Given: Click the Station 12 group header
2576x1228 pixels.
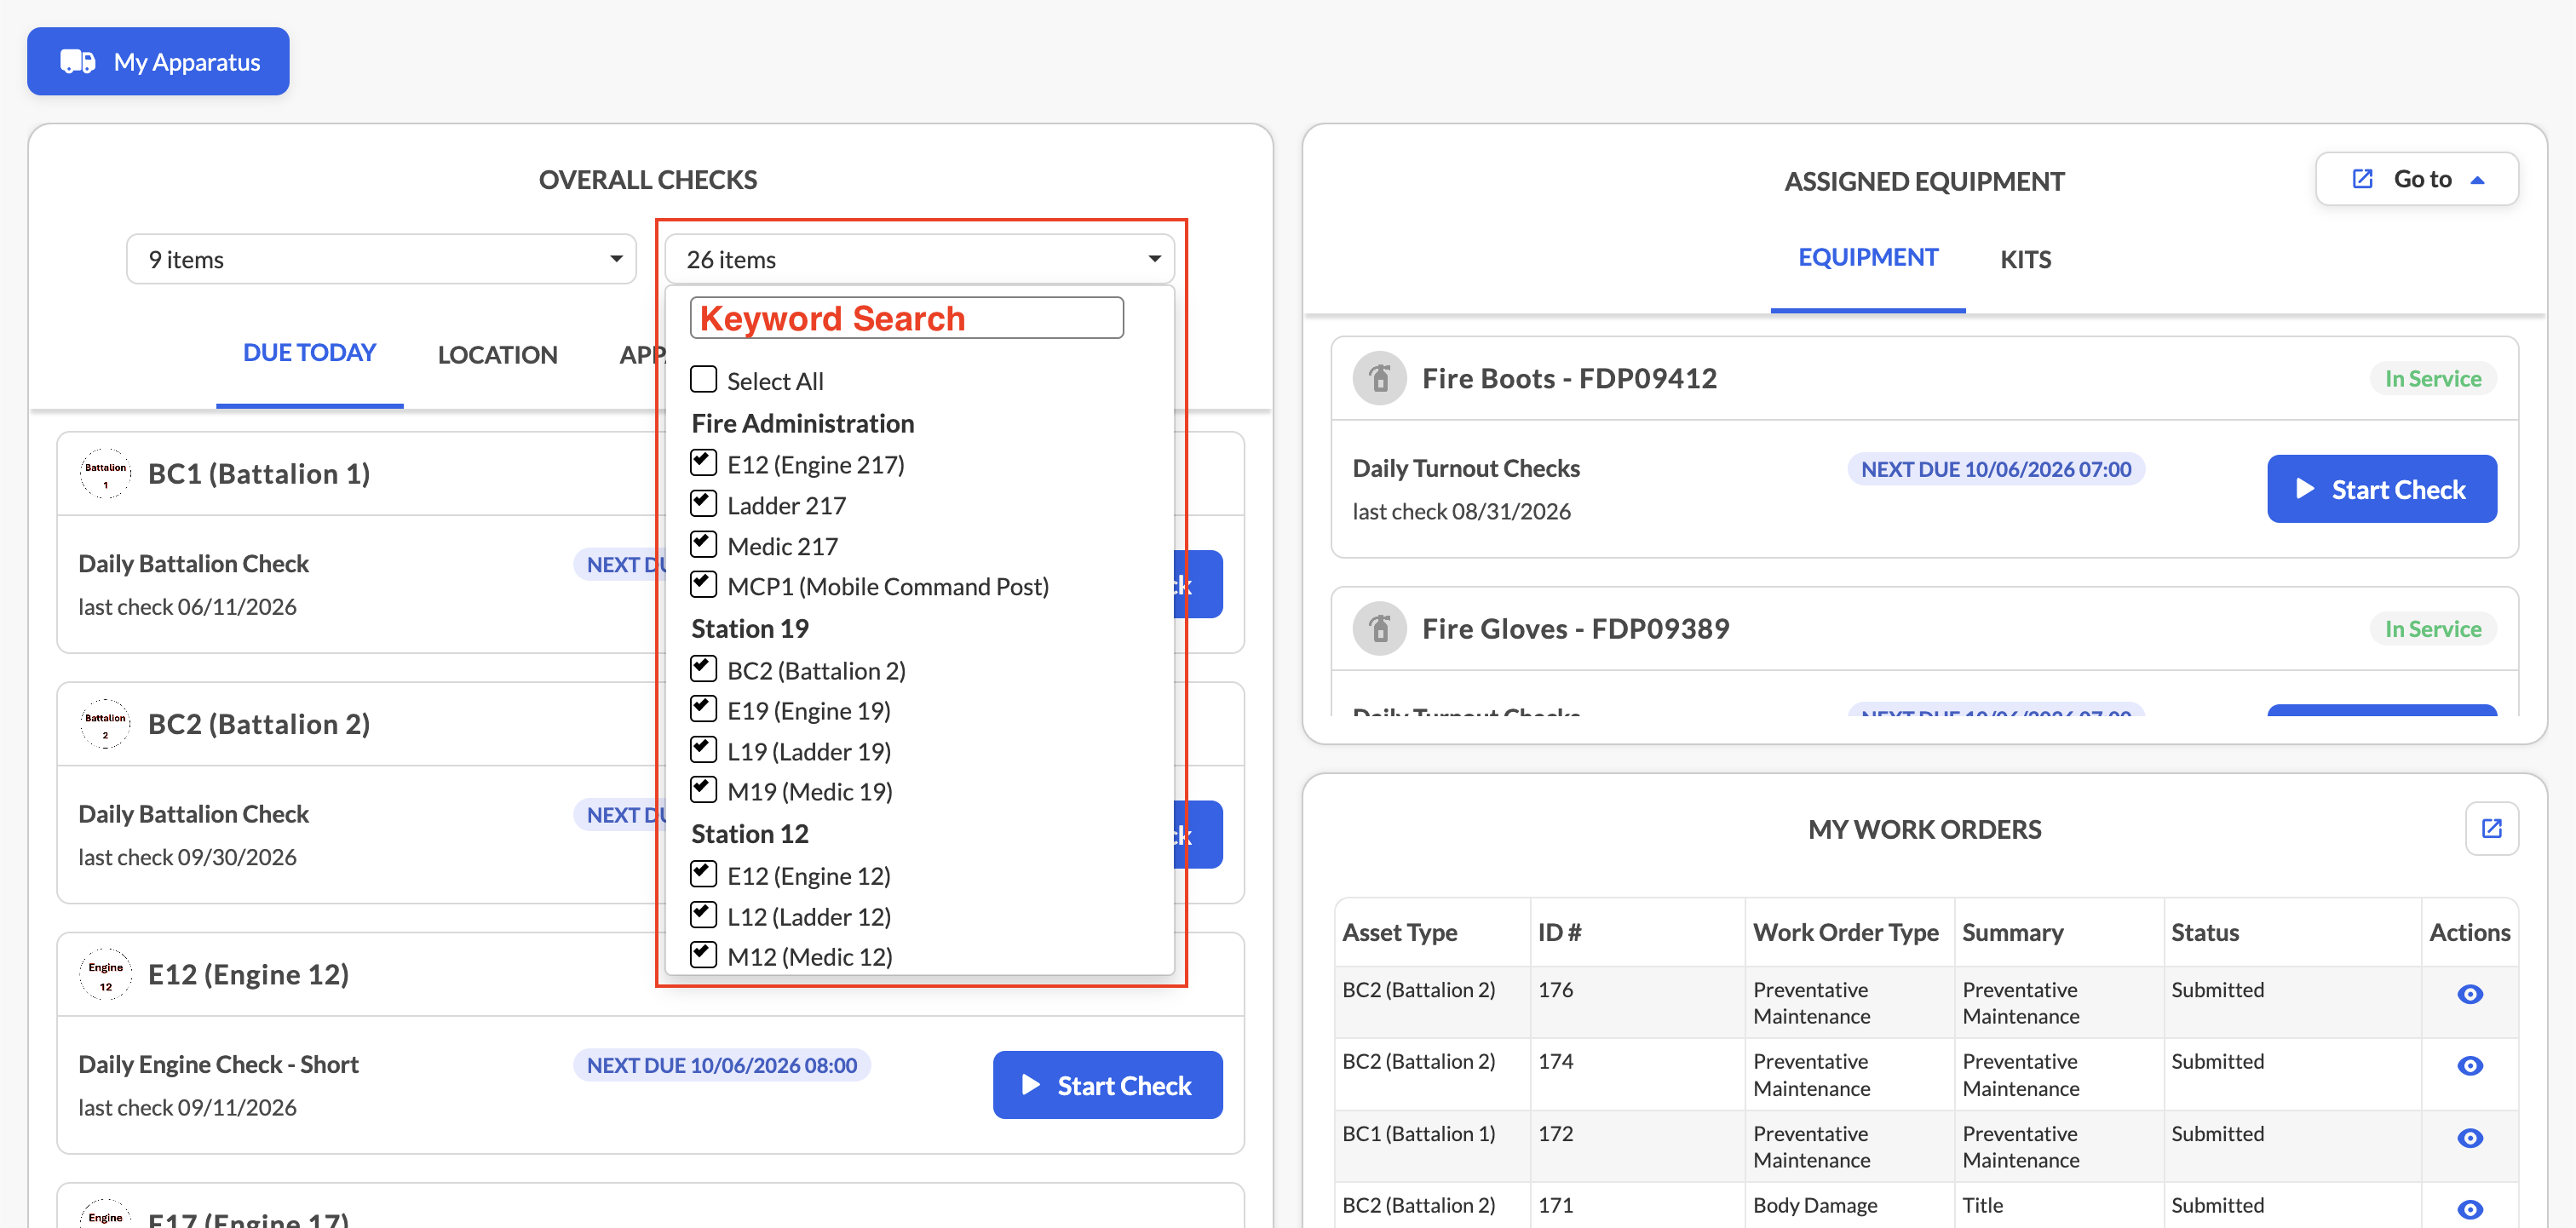Looking at the screenshot, I should (750, 834).
